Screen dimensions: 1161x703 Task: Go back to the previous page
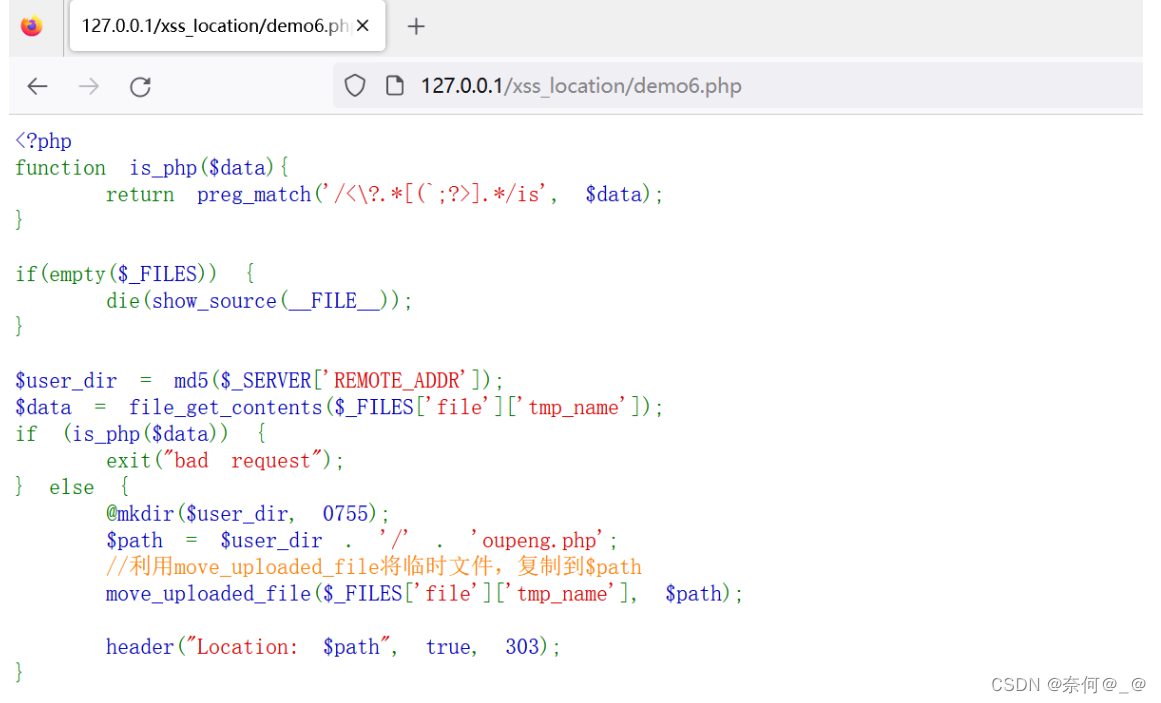tap(37, 87)
